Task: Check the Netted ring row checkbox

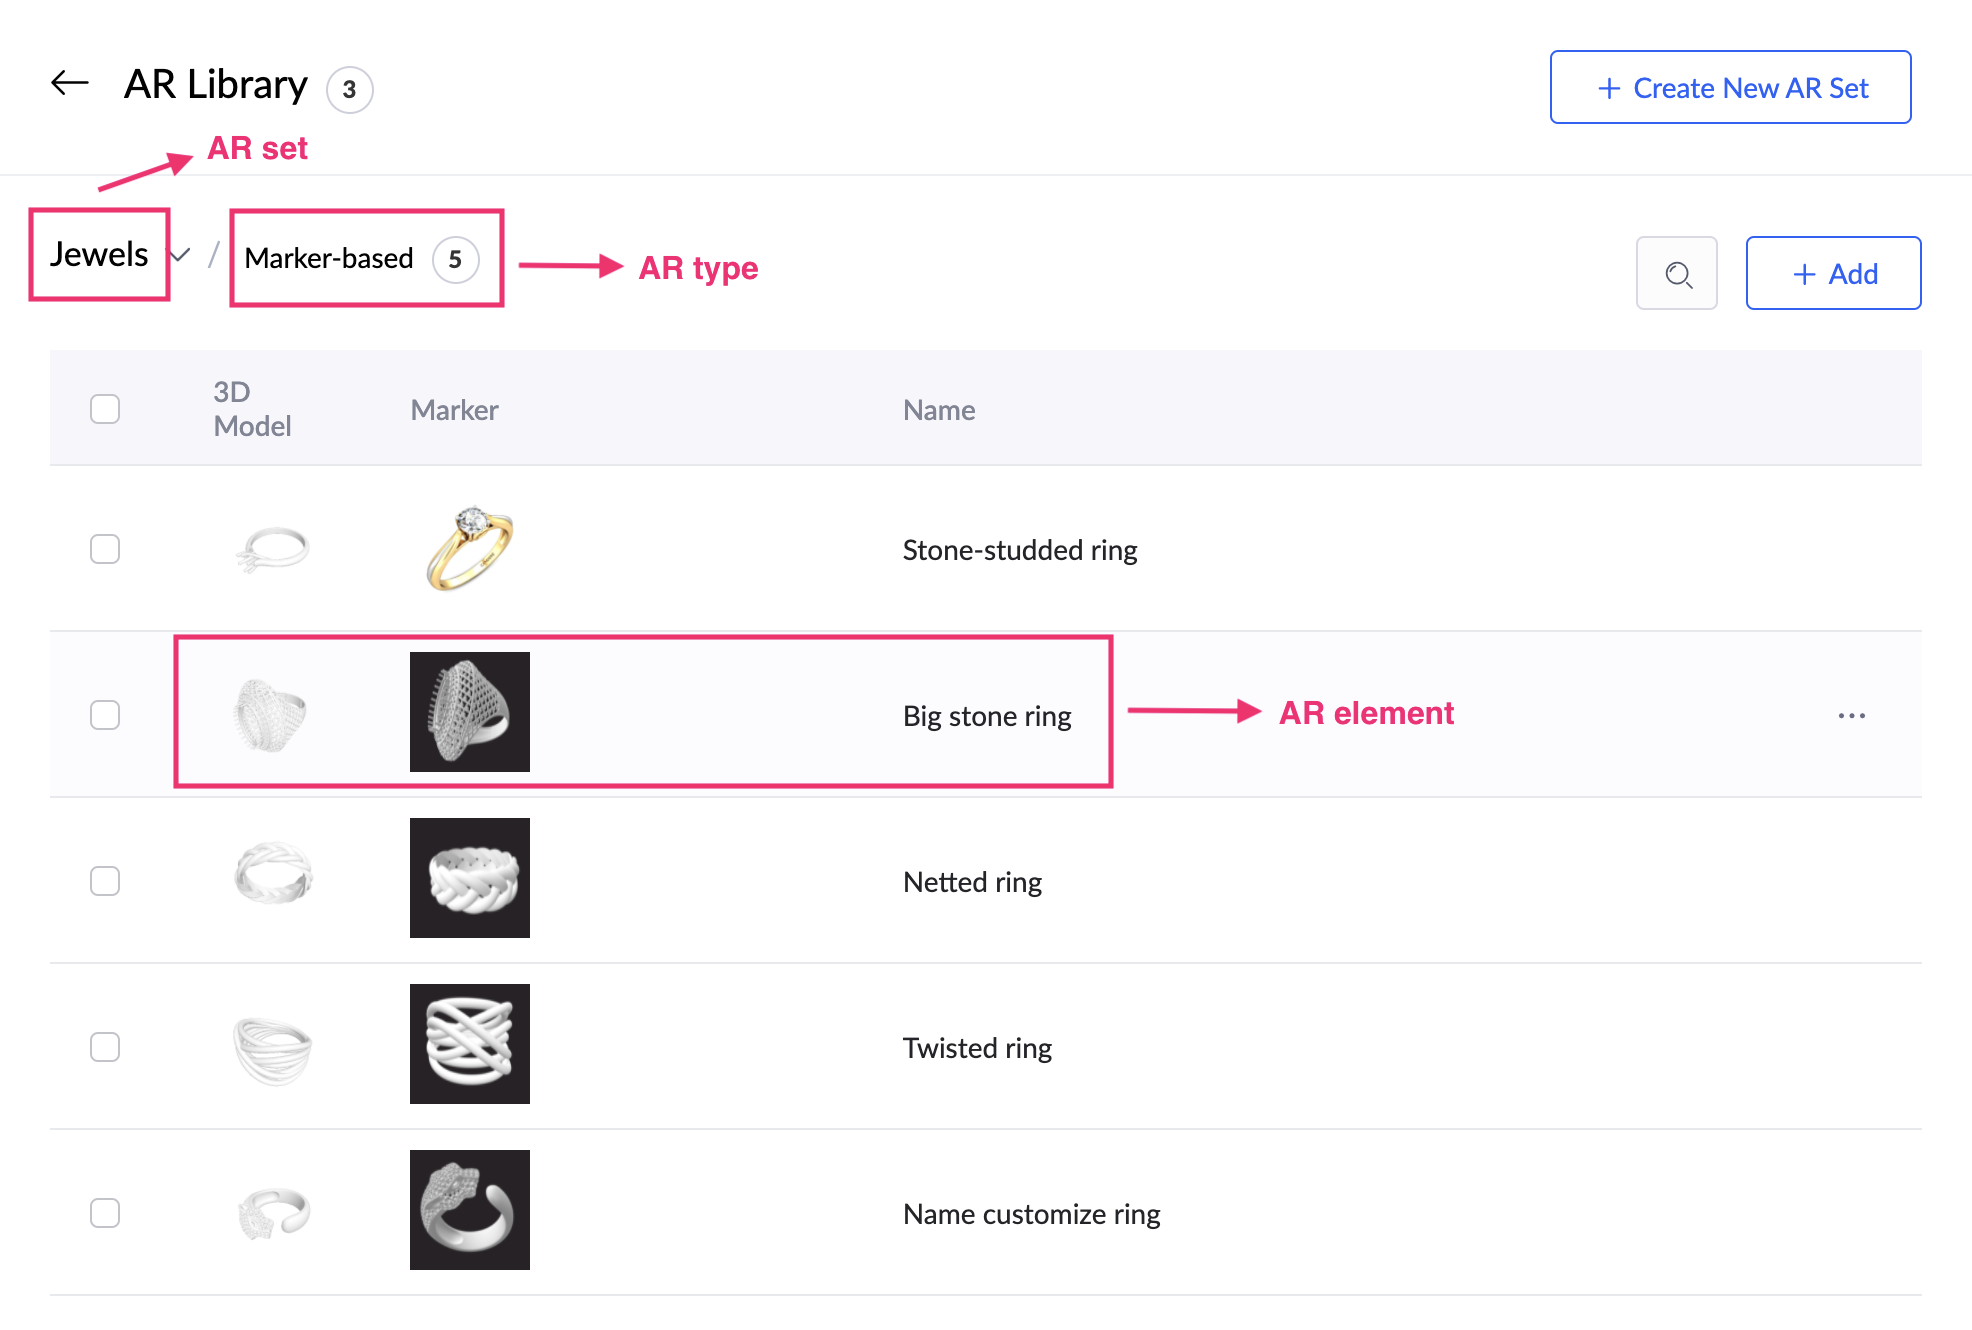Action: [x=105, y=881]
